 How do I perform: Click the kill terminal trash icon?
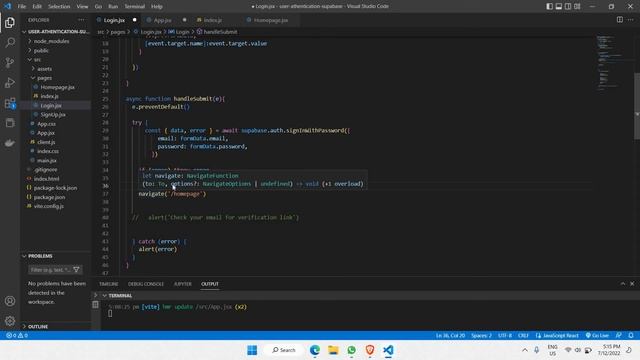pyautogui.click(x=96, y=304)
